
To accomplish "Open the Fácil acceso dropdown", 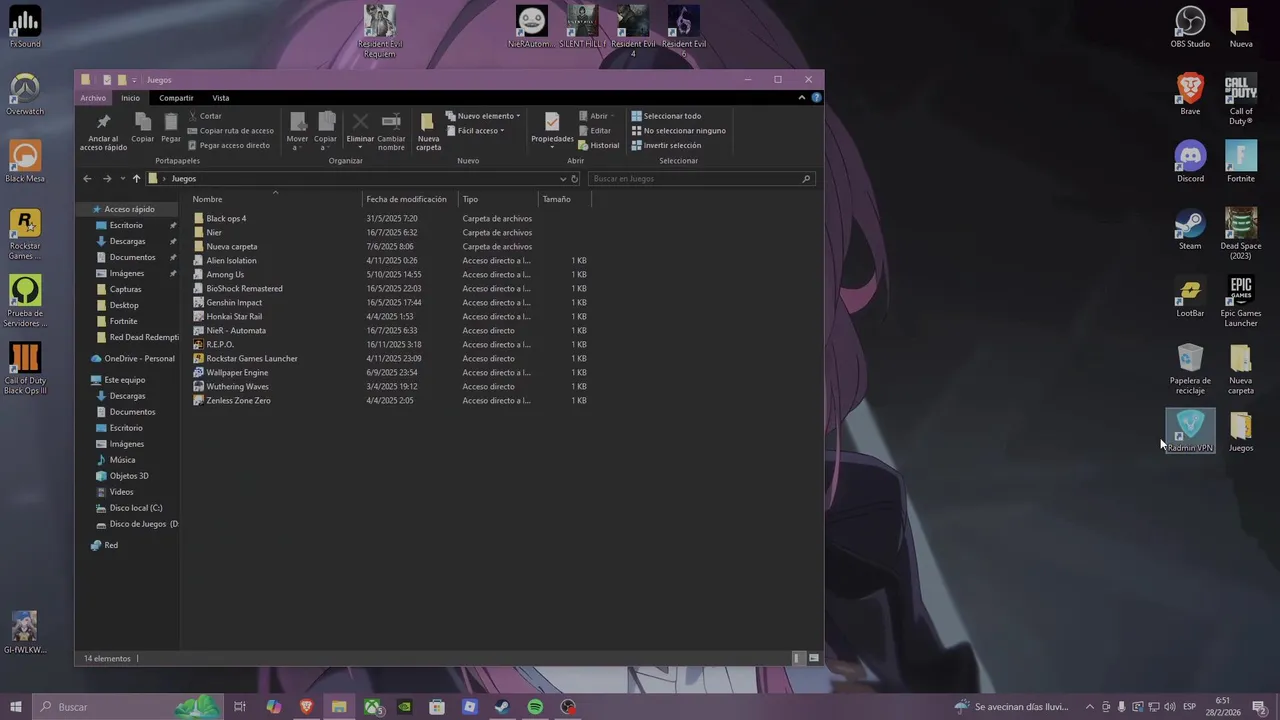I will click(475, 131).
